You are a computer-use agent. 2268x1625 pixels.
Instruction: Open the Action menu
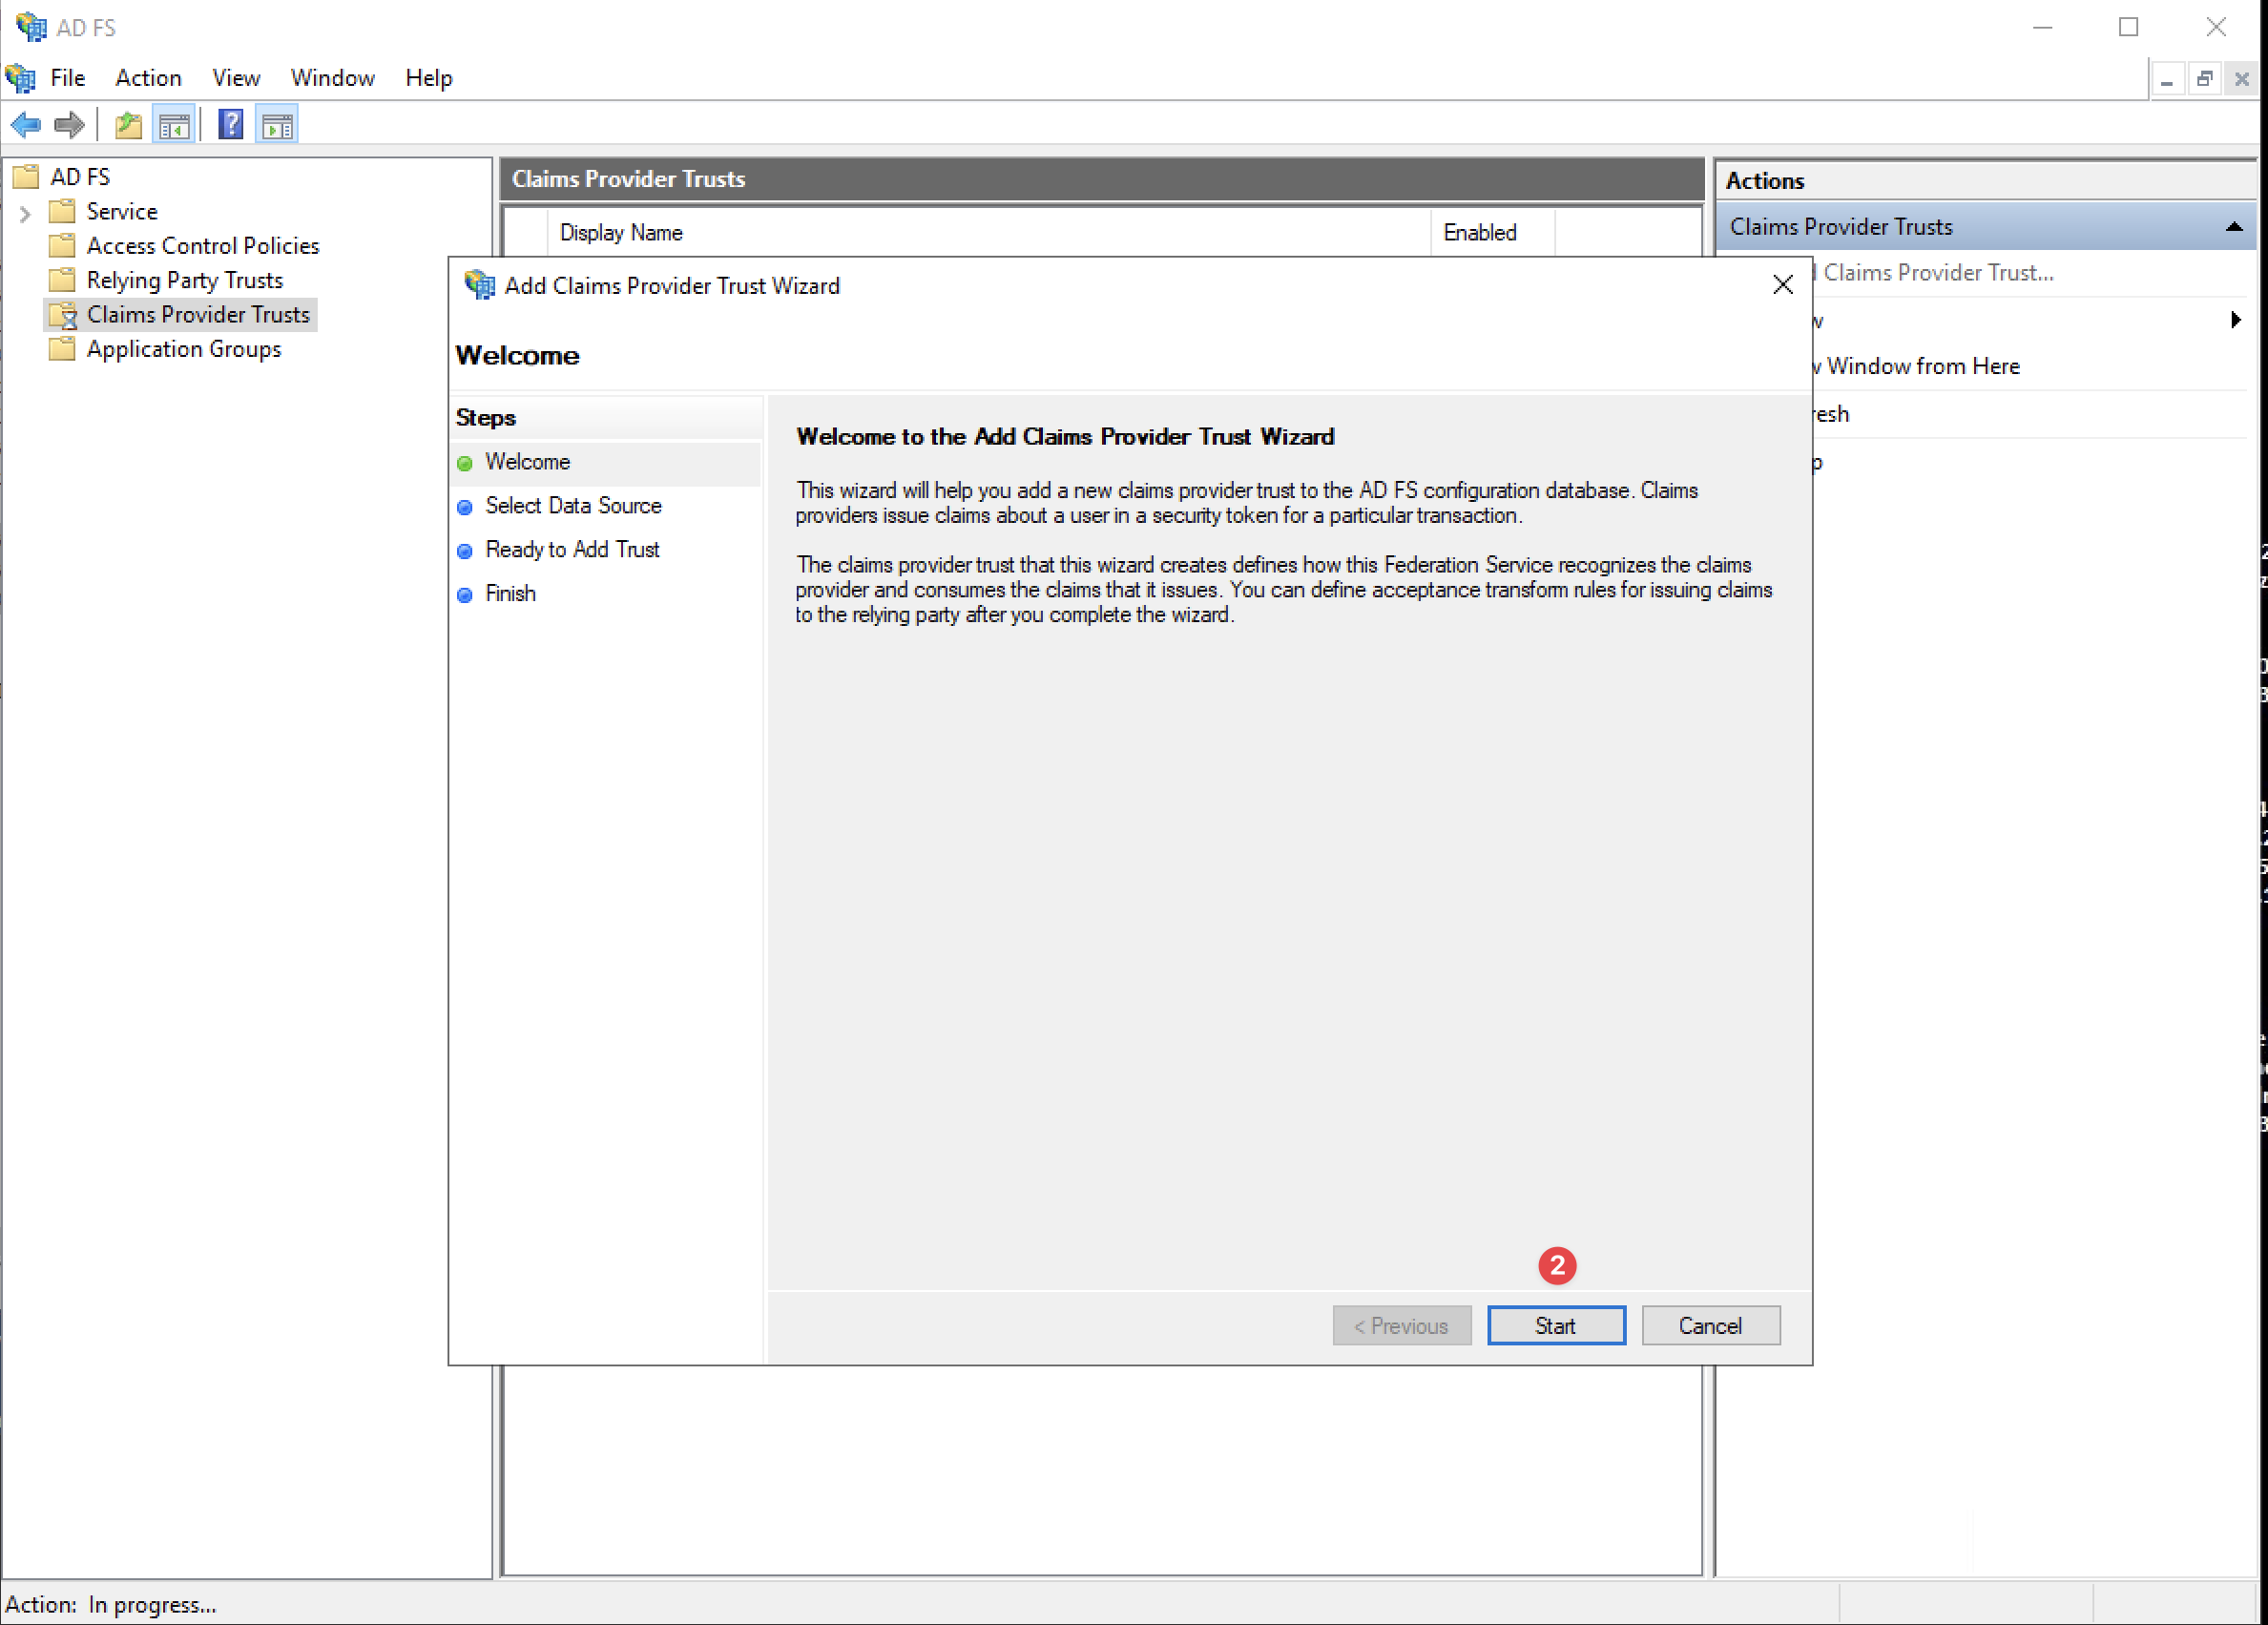pyautogui.click(x=148, y=78)
